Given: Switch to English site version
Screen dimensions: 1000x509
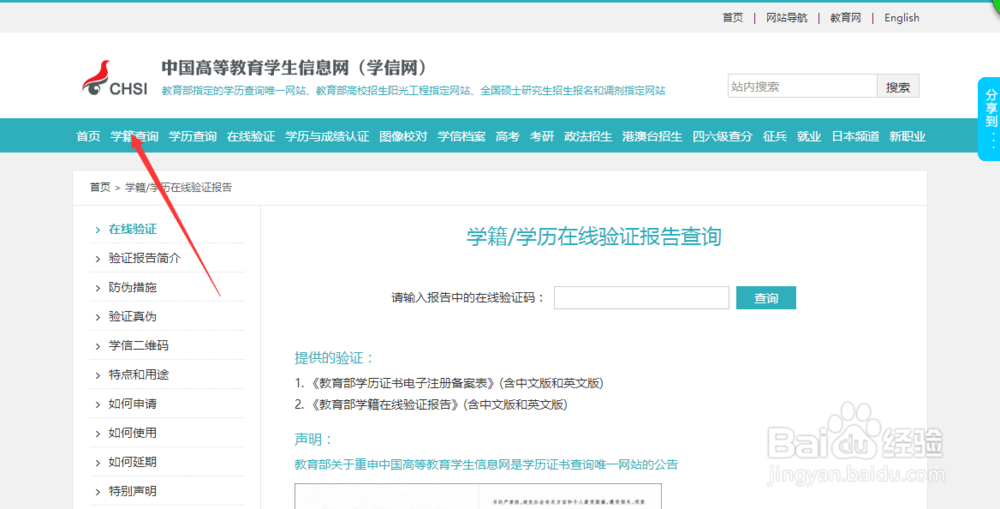Looking at the screenshot, I should (902, 18).
